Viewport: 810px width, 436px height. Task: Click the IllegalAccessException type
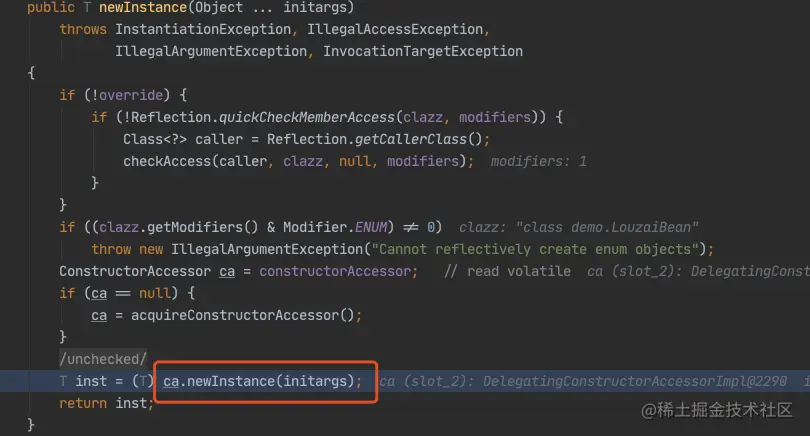click(x=395, y=29)
